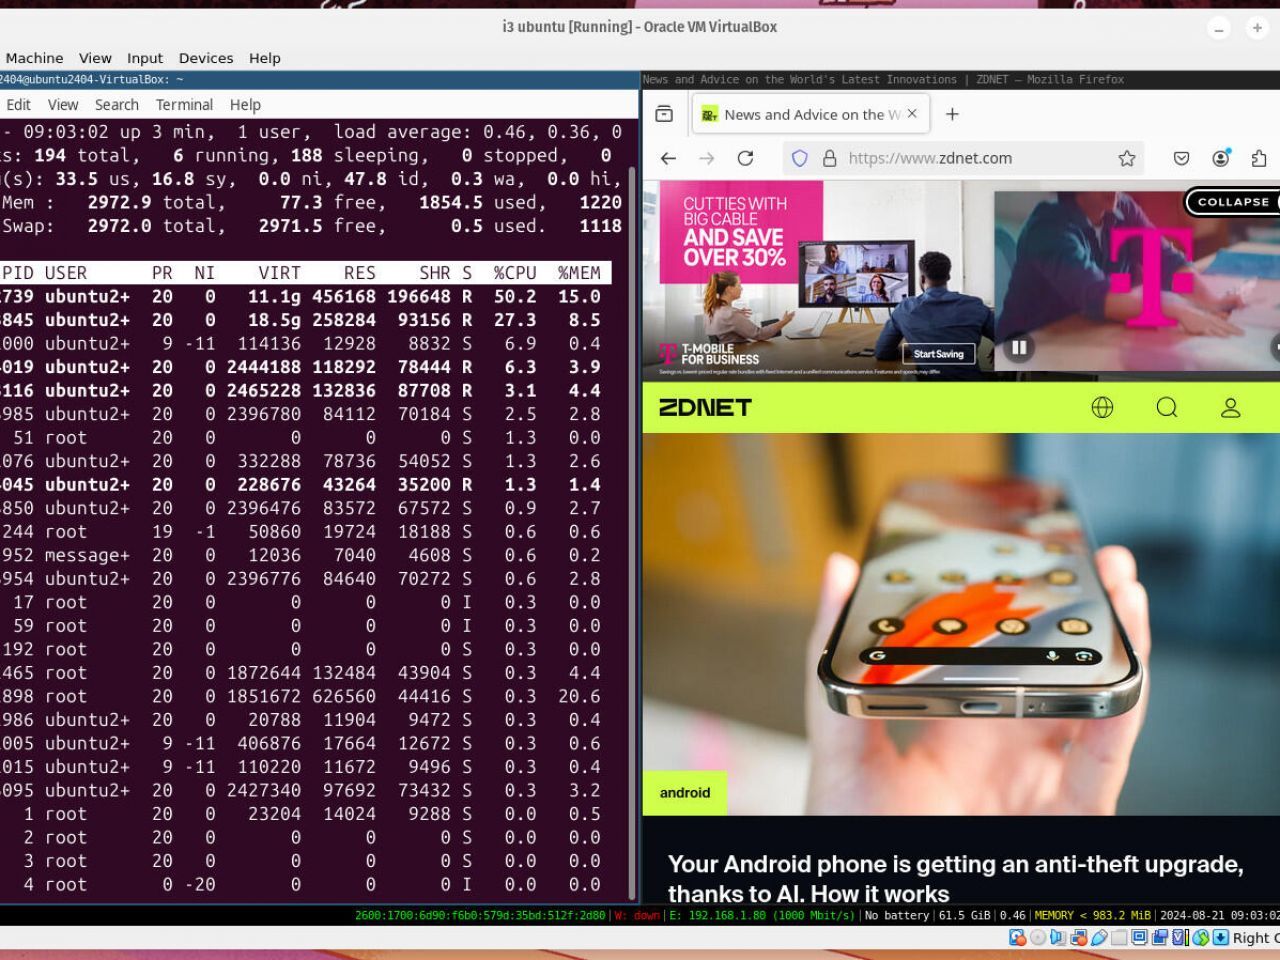Toggle the bookmark star for zdnet.com
Viewport: 1280px width, 960px height.
[1126, 157]
